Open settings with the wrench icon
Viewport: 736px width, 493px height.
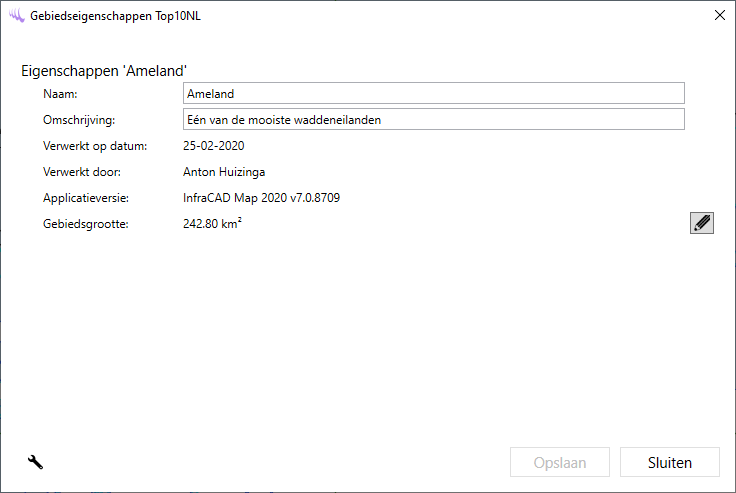(x=35, y=462)
